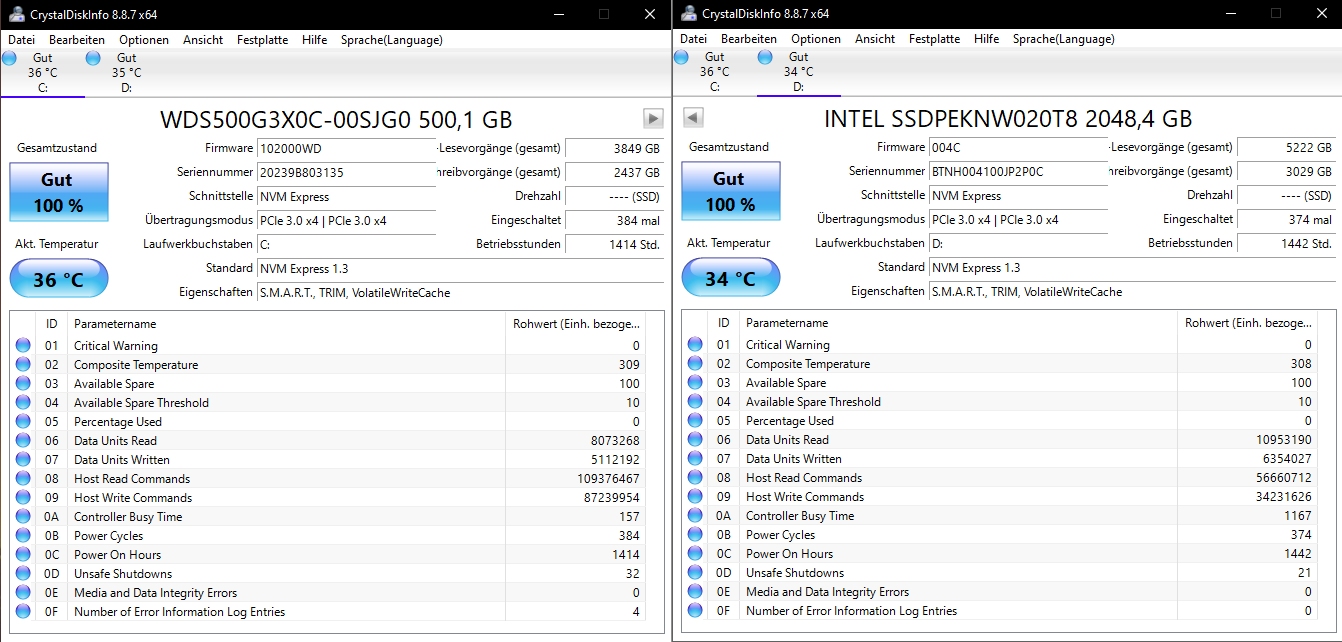Open Festplatte menu in right window
Screen dimensions: 1342x642
(x=934, y=40)
